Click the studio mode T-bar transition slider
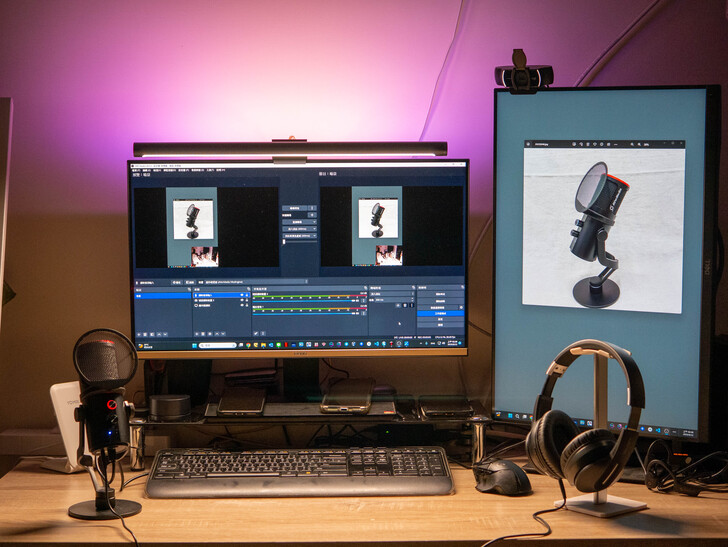This screenshot has height=547, width=728. (x=299, y=241)
